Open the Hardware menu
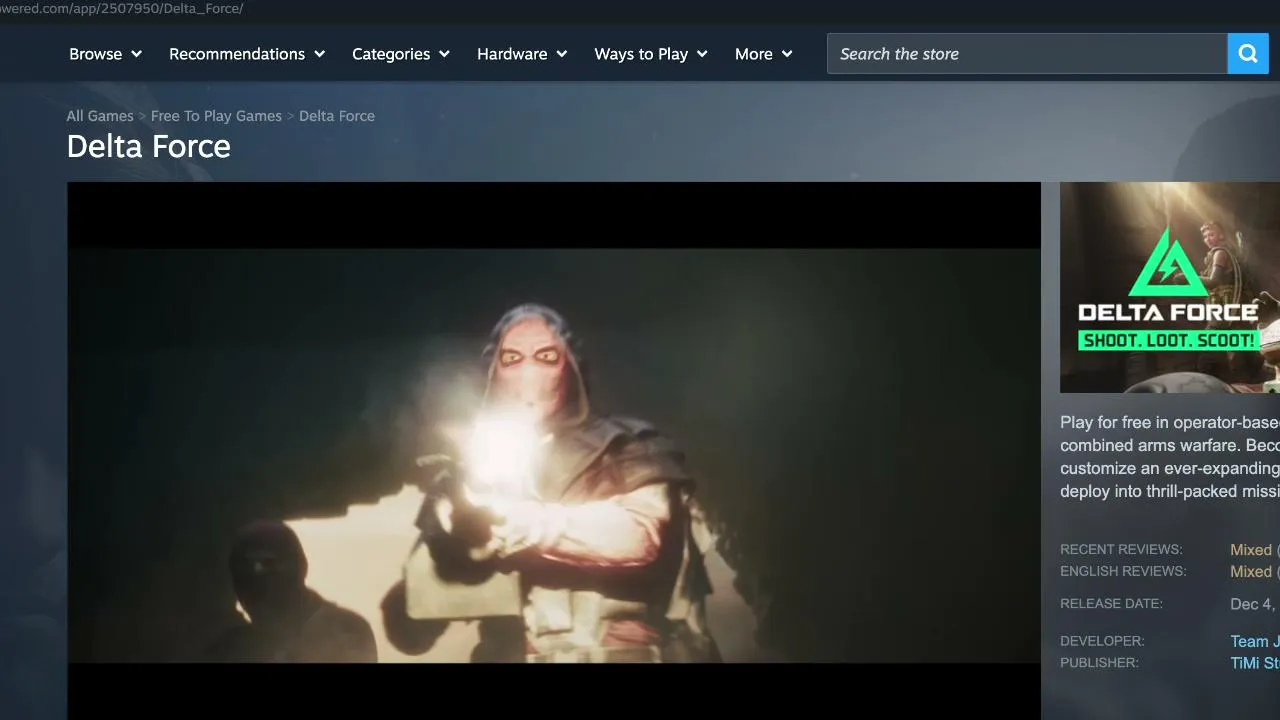1280x720 pixels. [522, 54]
